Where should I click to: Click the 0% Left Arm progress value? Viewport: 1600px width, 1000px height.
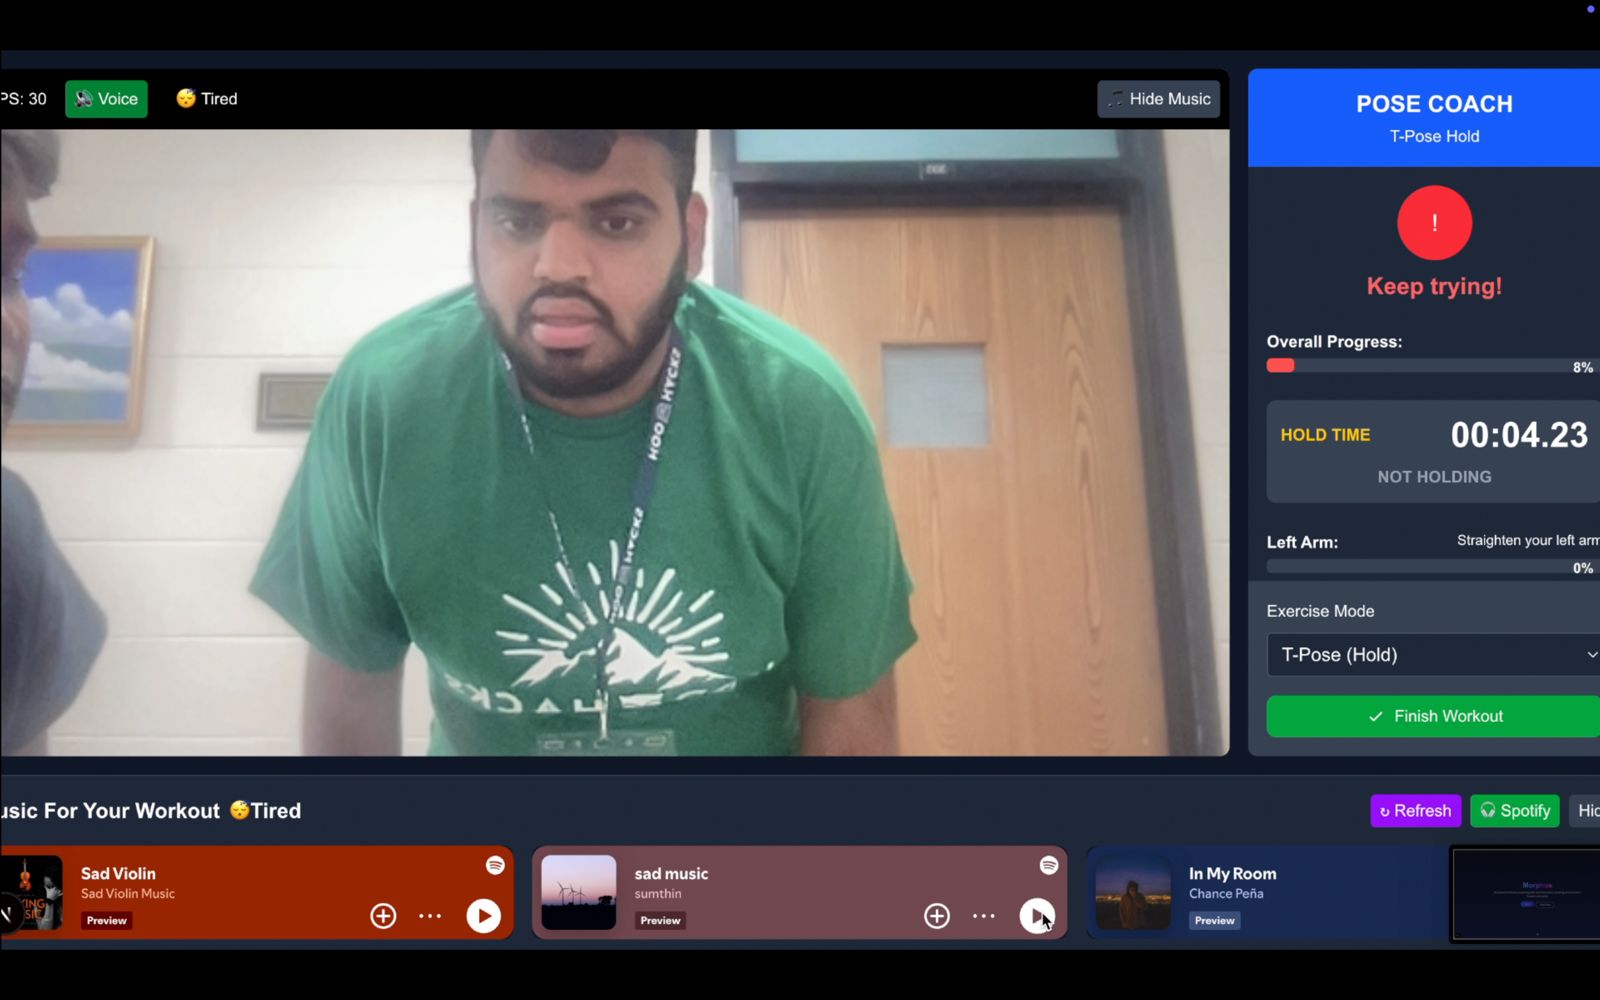pos(1583,568)
